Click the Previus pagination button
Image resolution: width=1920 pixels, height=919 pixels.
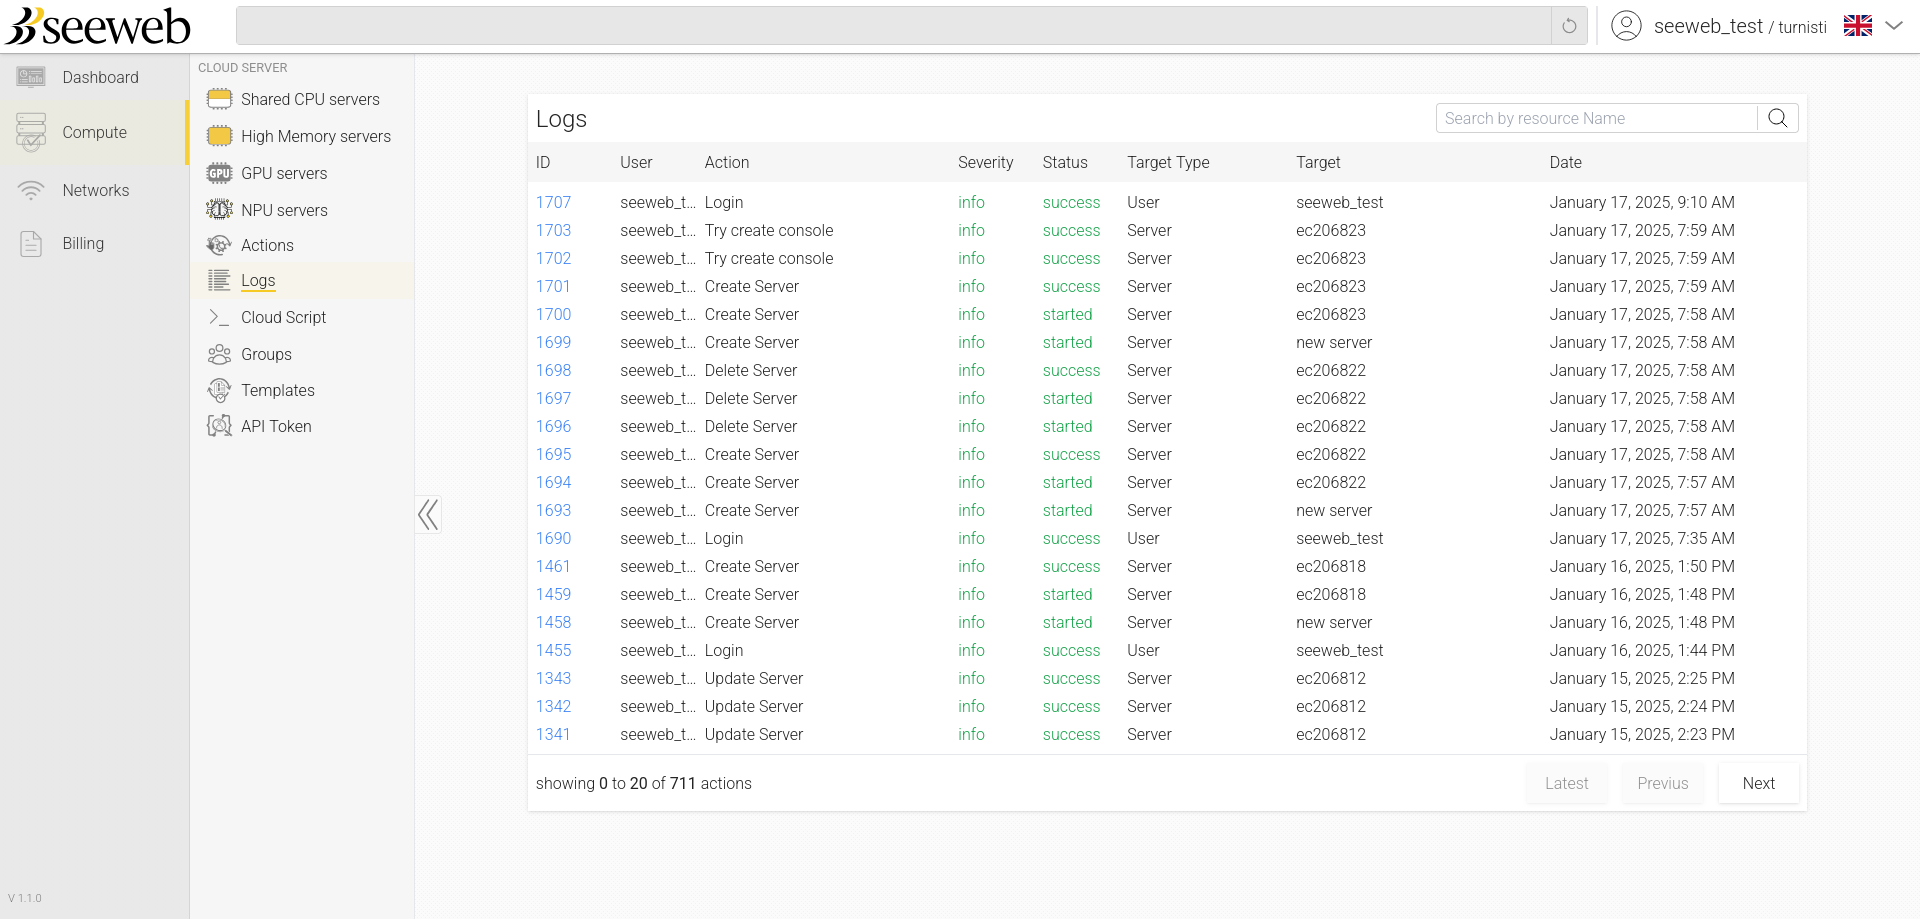click(x=1662, y=783)
